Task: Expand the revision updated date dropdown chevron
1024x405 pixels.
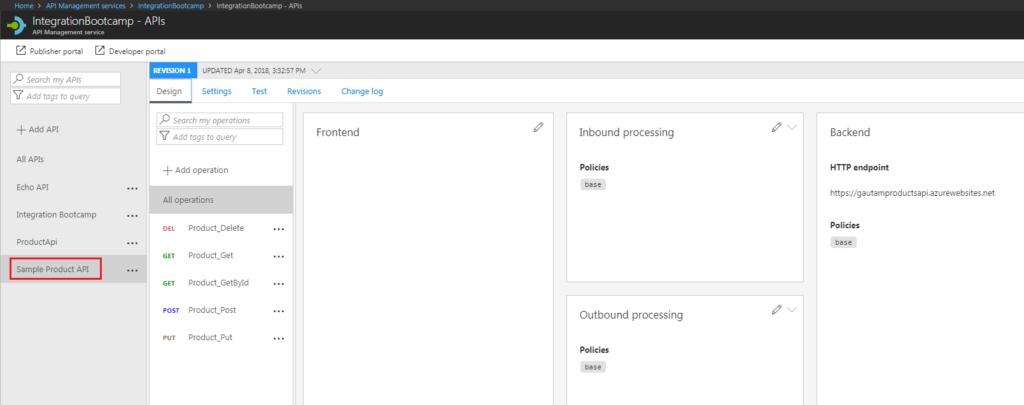Action: click(316, 70)
